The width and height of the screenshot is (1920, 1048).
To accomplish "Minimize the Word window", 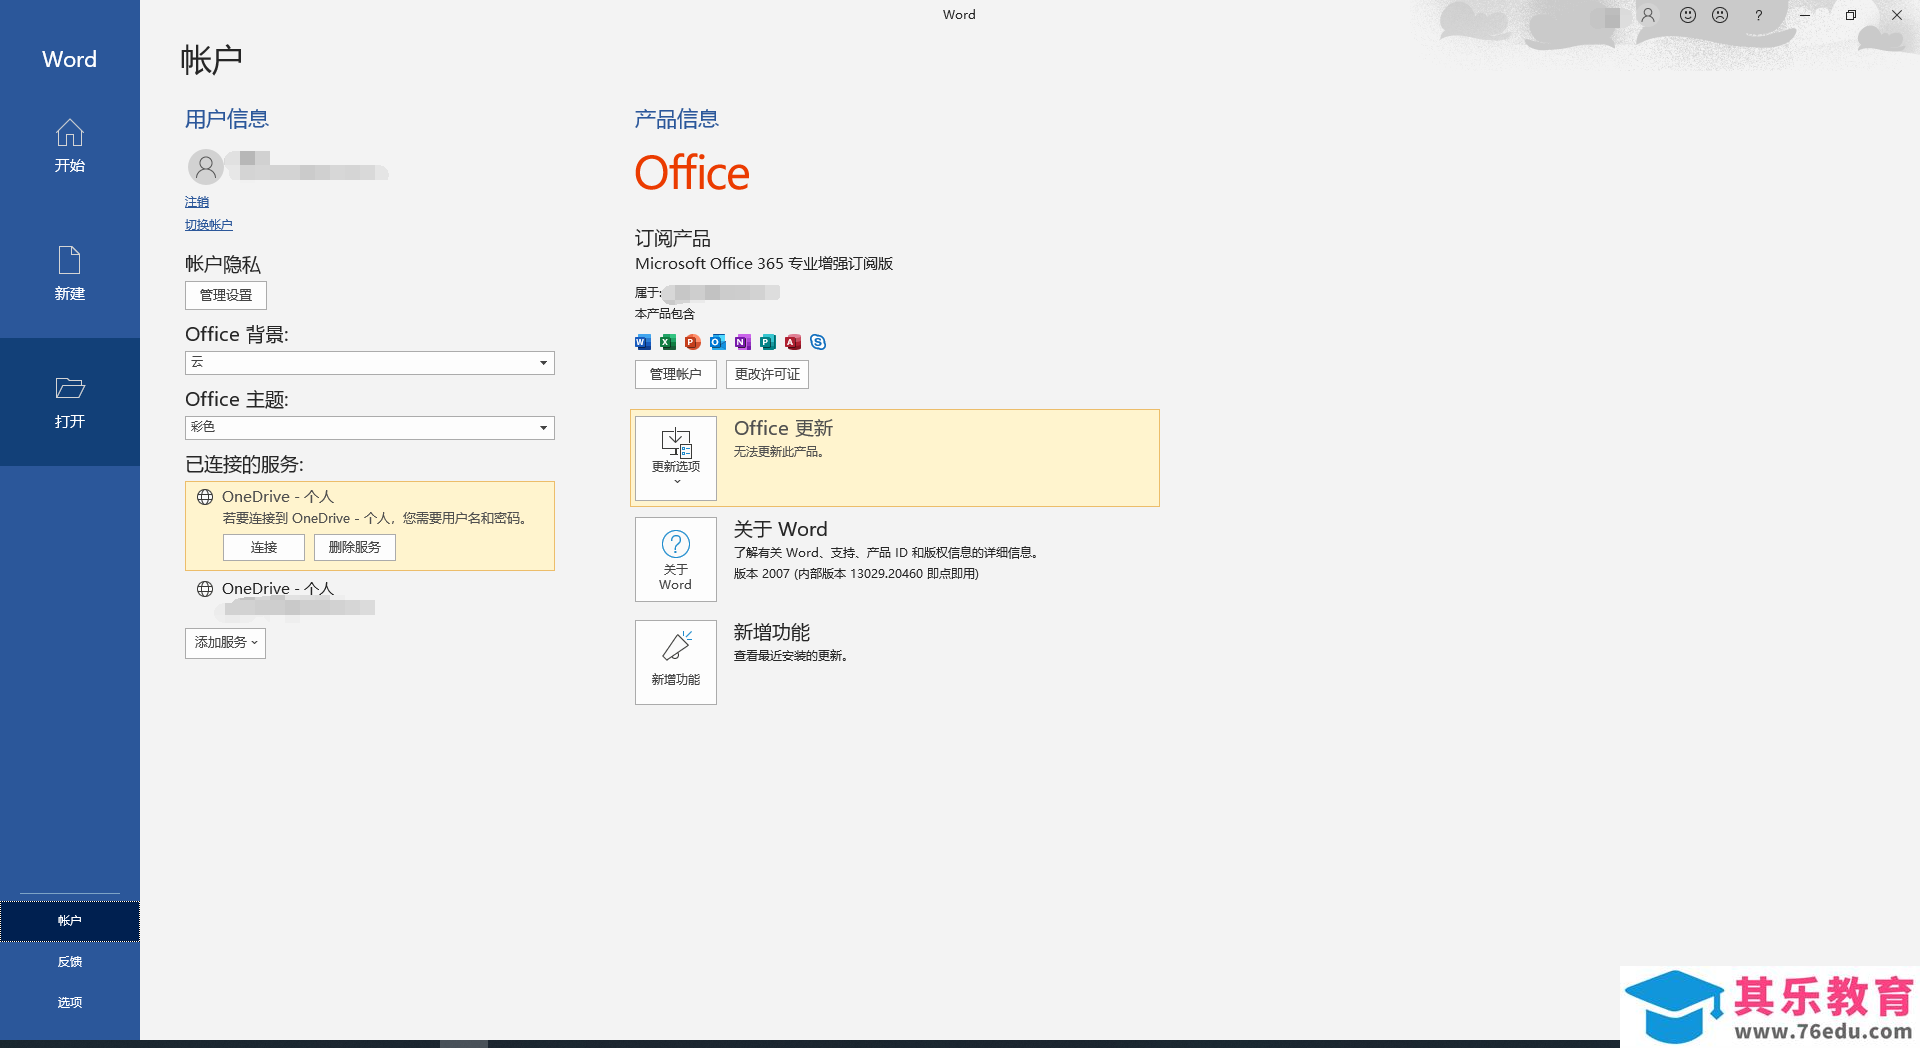I will point(1805,15).
